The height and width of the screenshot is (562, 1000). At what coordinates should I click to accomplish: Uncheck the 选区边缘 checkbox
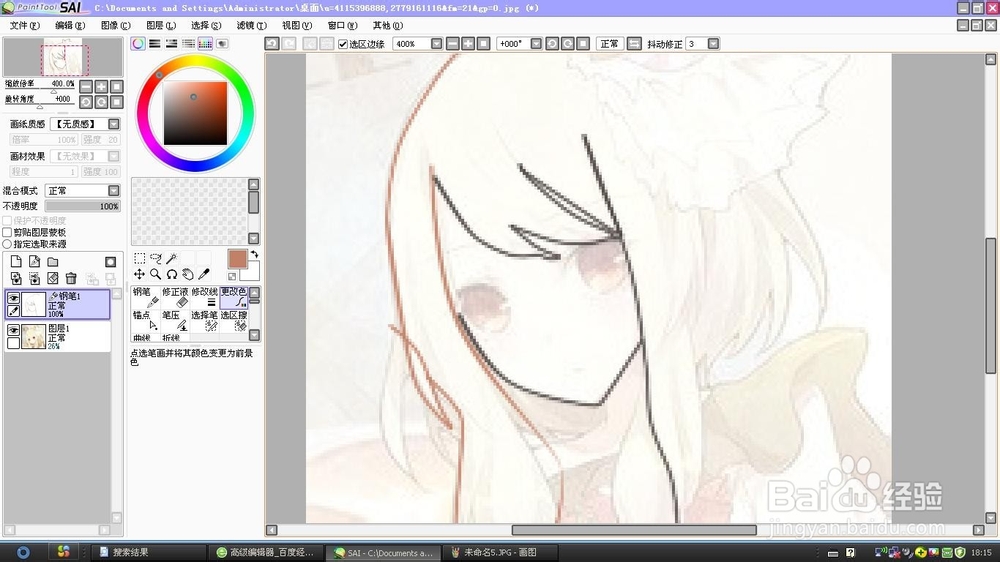click(343, 44)
